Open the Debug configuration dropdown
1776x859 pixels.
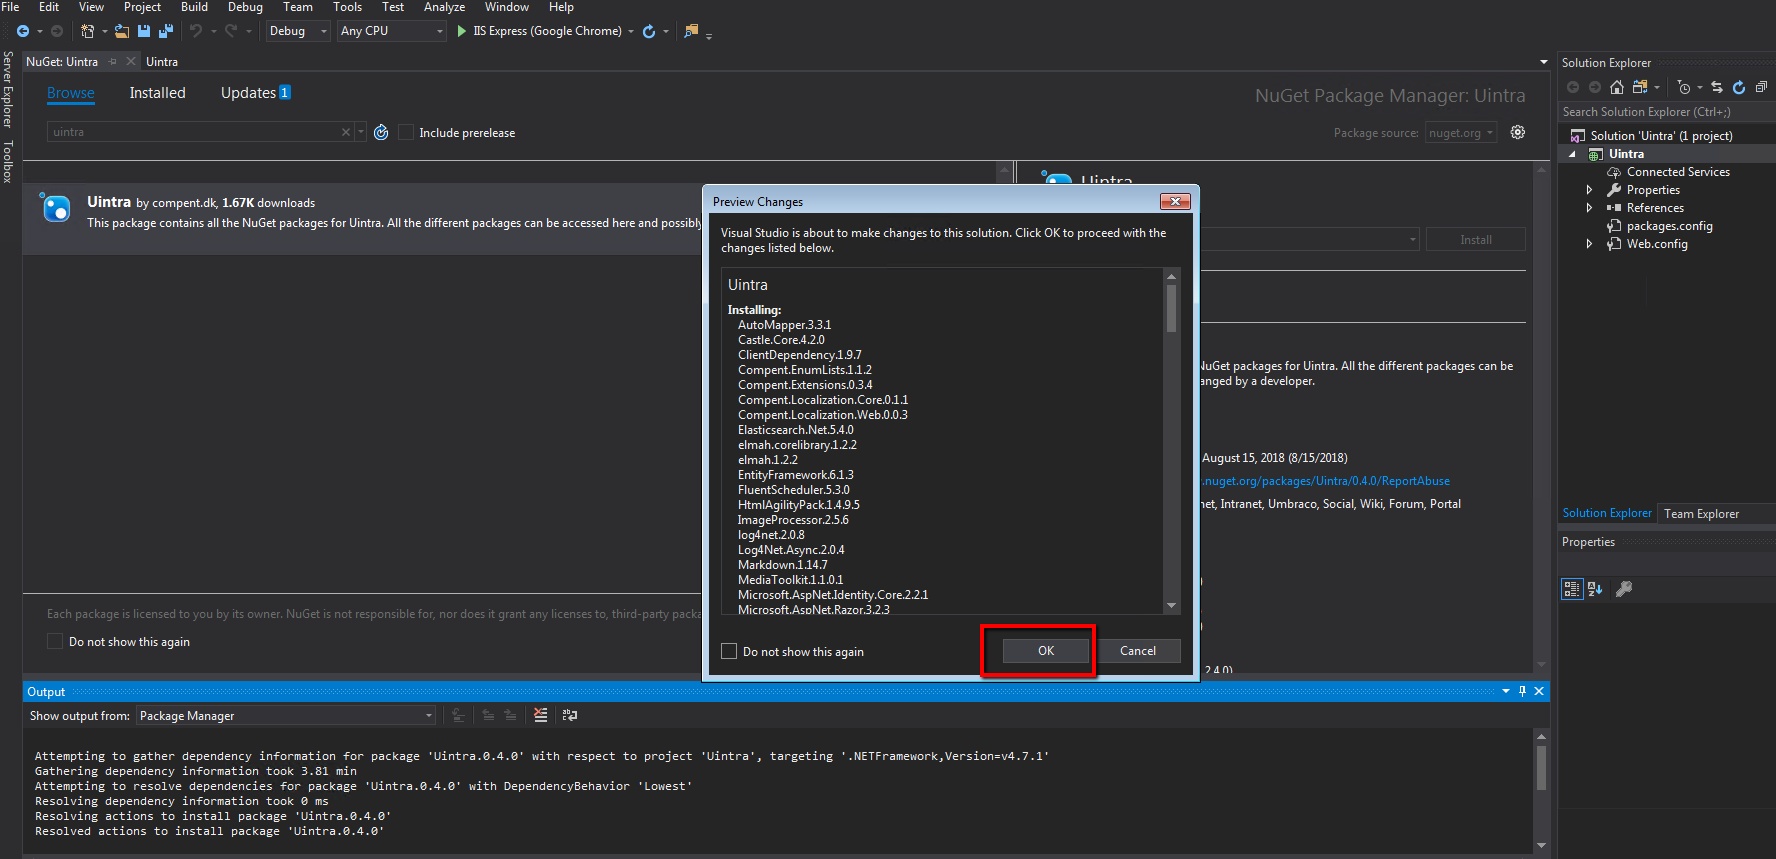coord(298,31)
